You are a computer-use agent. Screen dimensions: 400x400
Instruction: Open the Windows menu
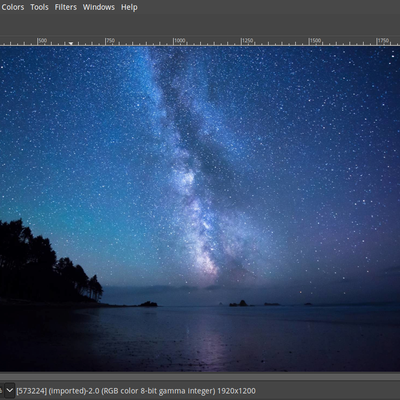(x=99, y=7)
